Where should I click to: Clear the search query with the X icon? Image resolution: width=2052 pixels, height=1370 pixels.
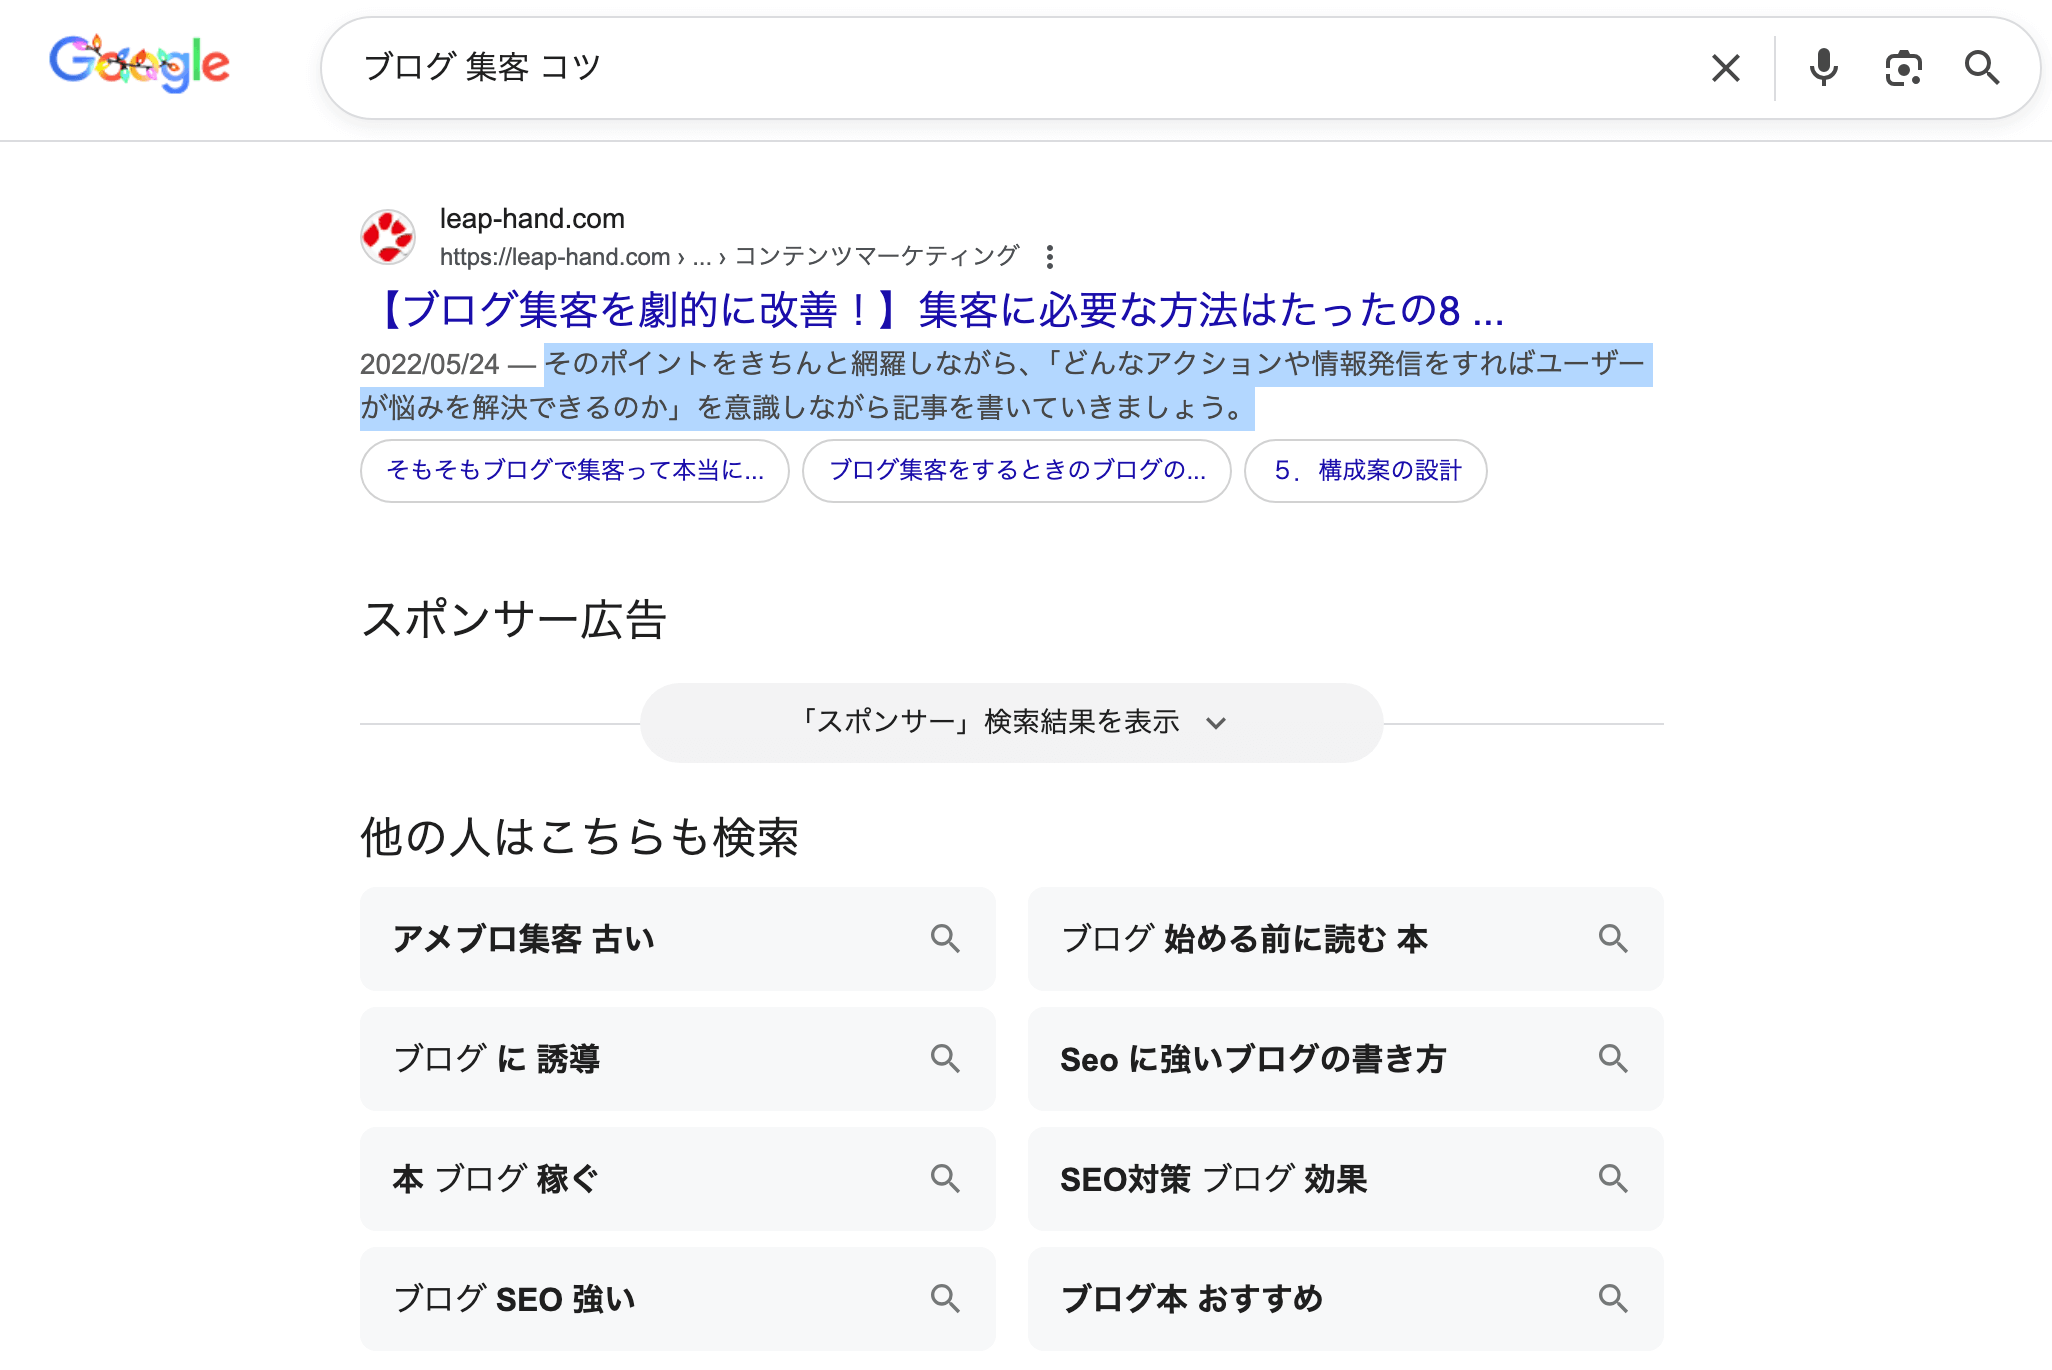point(1726,67)
